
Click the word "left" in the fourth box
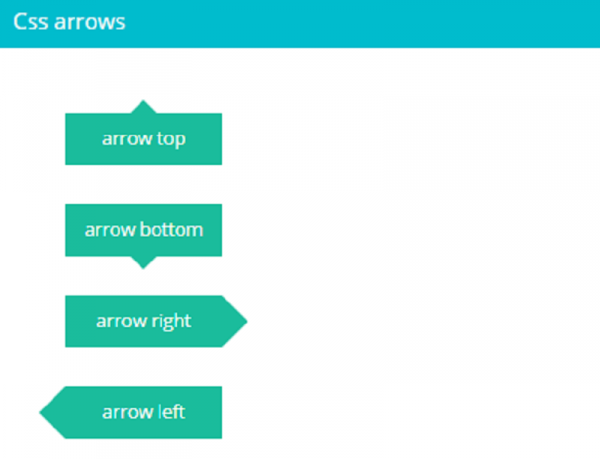point(171,412)
